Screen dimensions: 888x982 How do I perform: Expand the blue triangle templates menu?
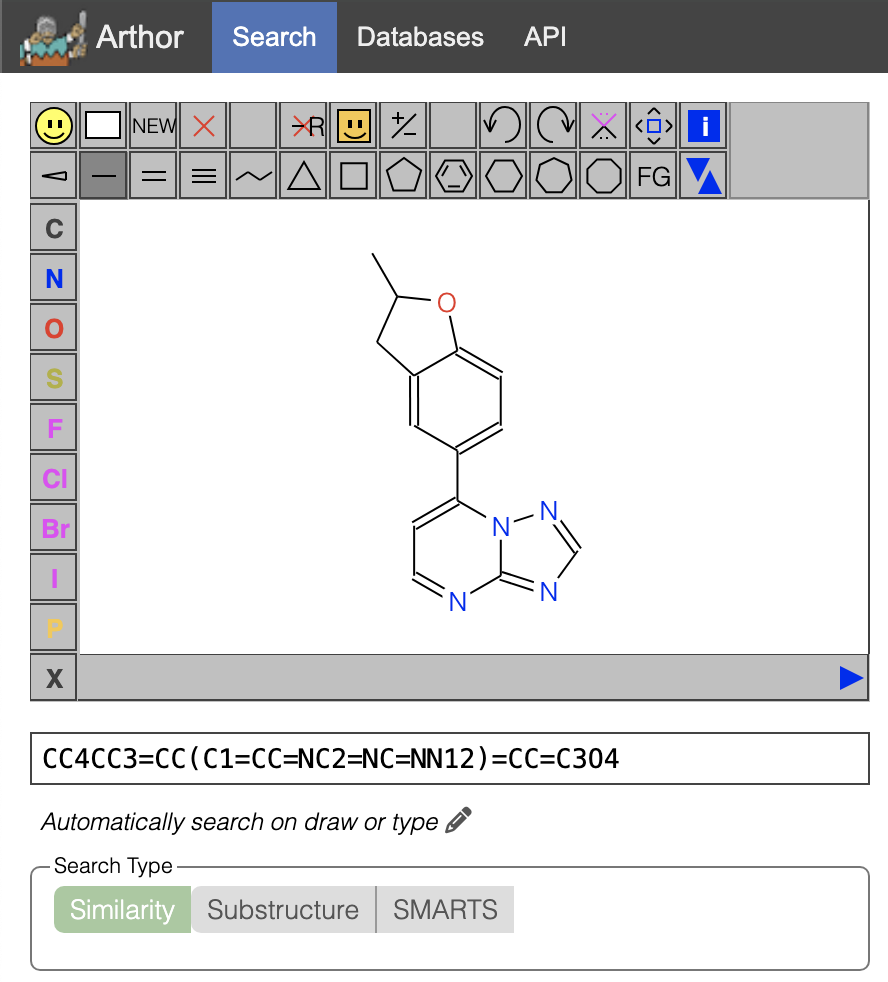(x=704, y=177)
